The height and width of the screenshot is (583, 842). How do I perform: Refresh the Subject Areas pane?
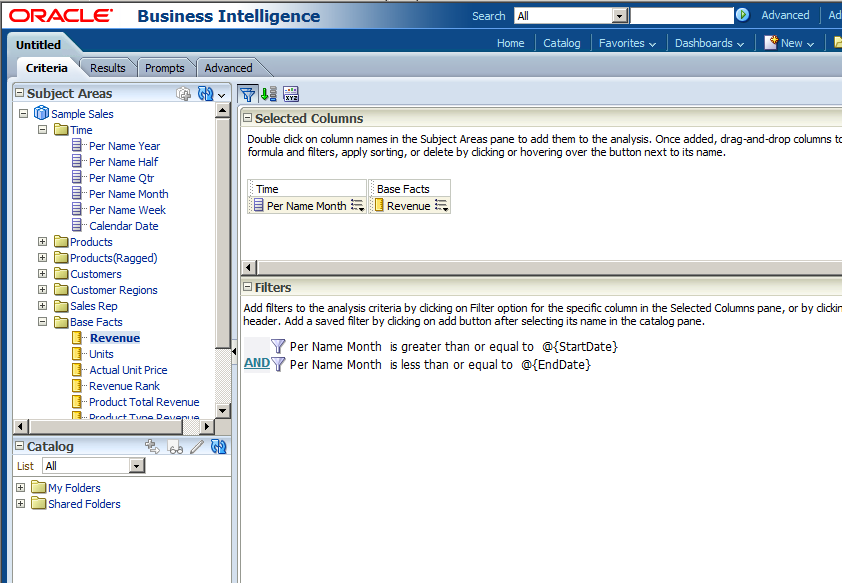tap(207, 93)
